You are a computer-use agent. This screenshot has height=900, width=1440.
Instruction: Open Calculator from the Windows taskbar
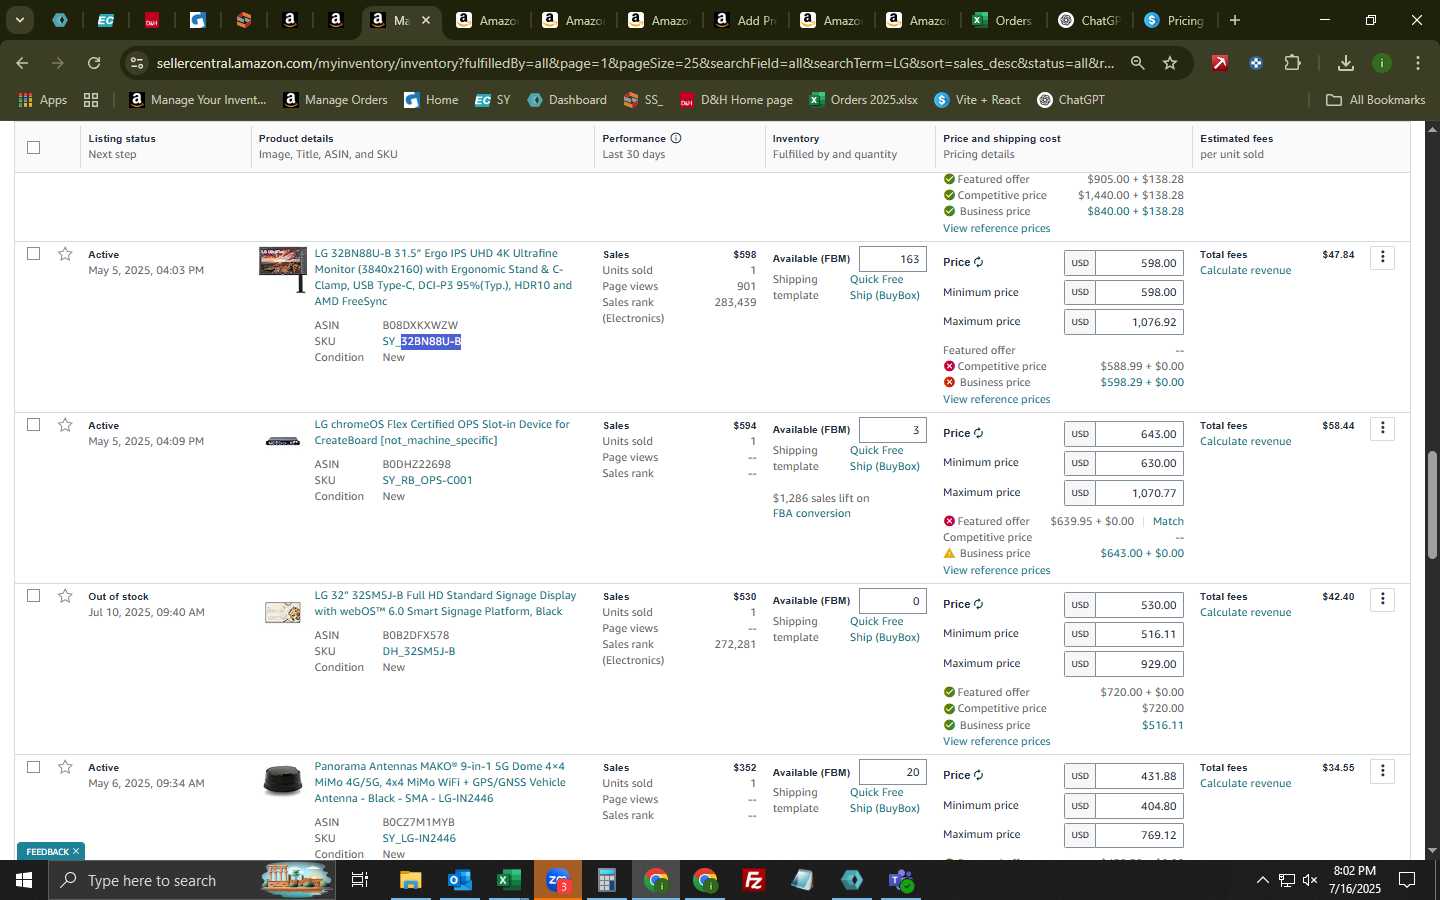[x=606, y=880]
